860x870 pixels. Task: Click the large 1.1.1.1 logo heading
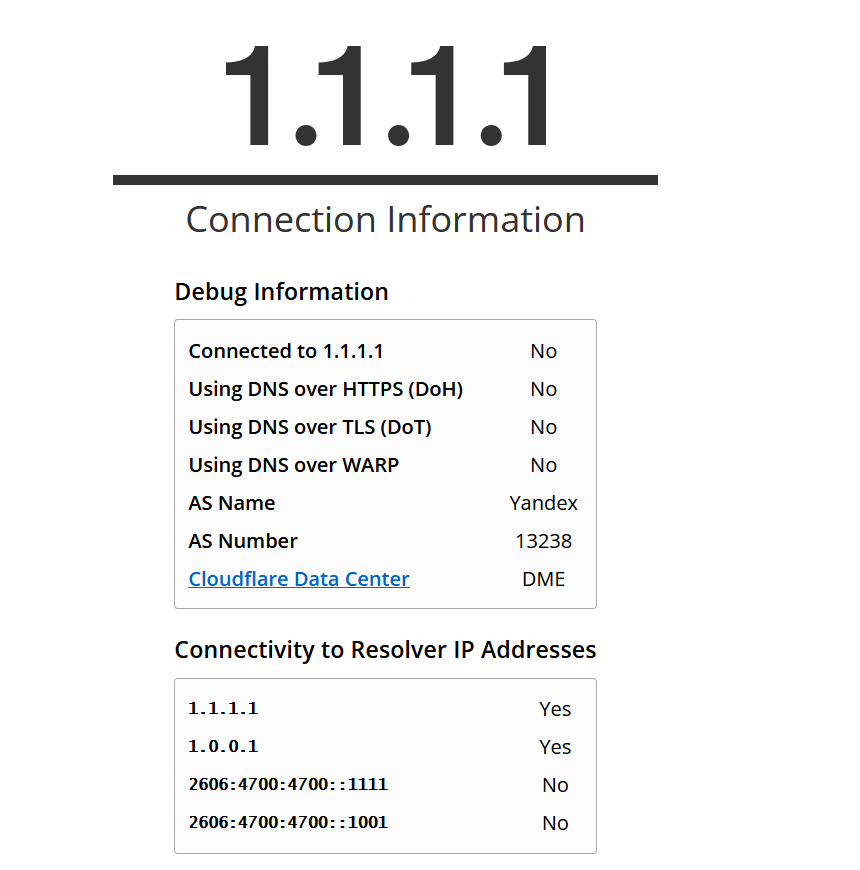[x=386, y=95]
